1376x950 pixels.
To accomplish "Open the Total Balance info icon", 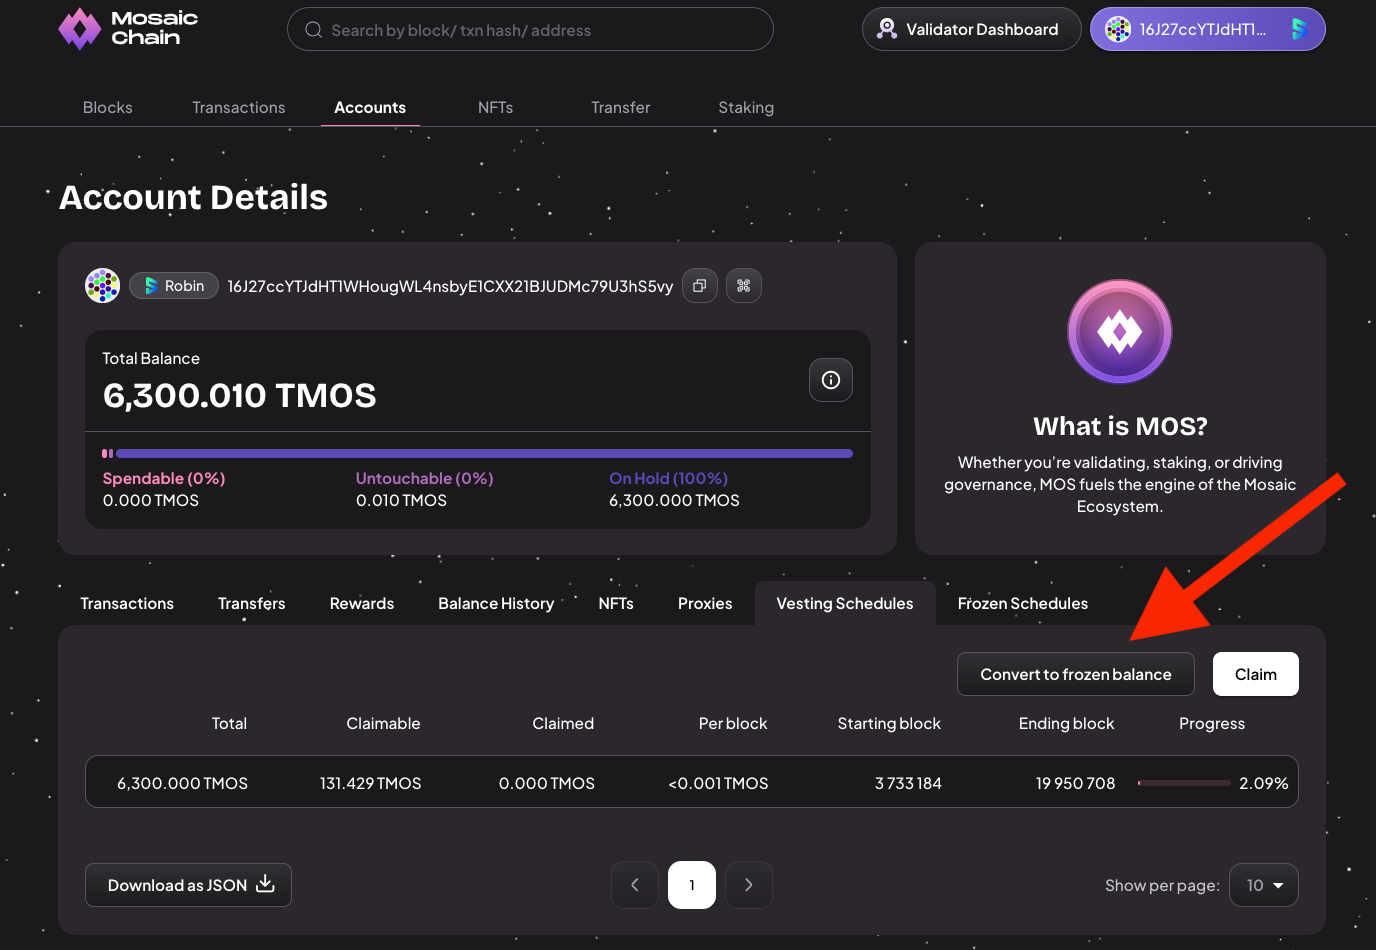I will coord(830,380).
